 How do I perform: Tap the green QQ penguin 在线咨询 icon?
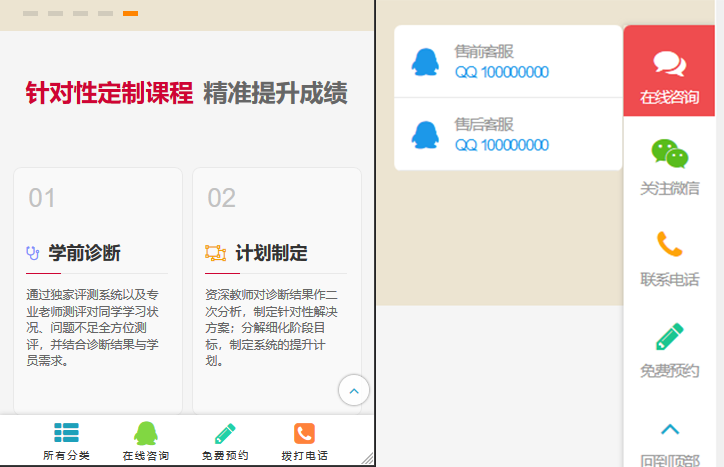146,433
